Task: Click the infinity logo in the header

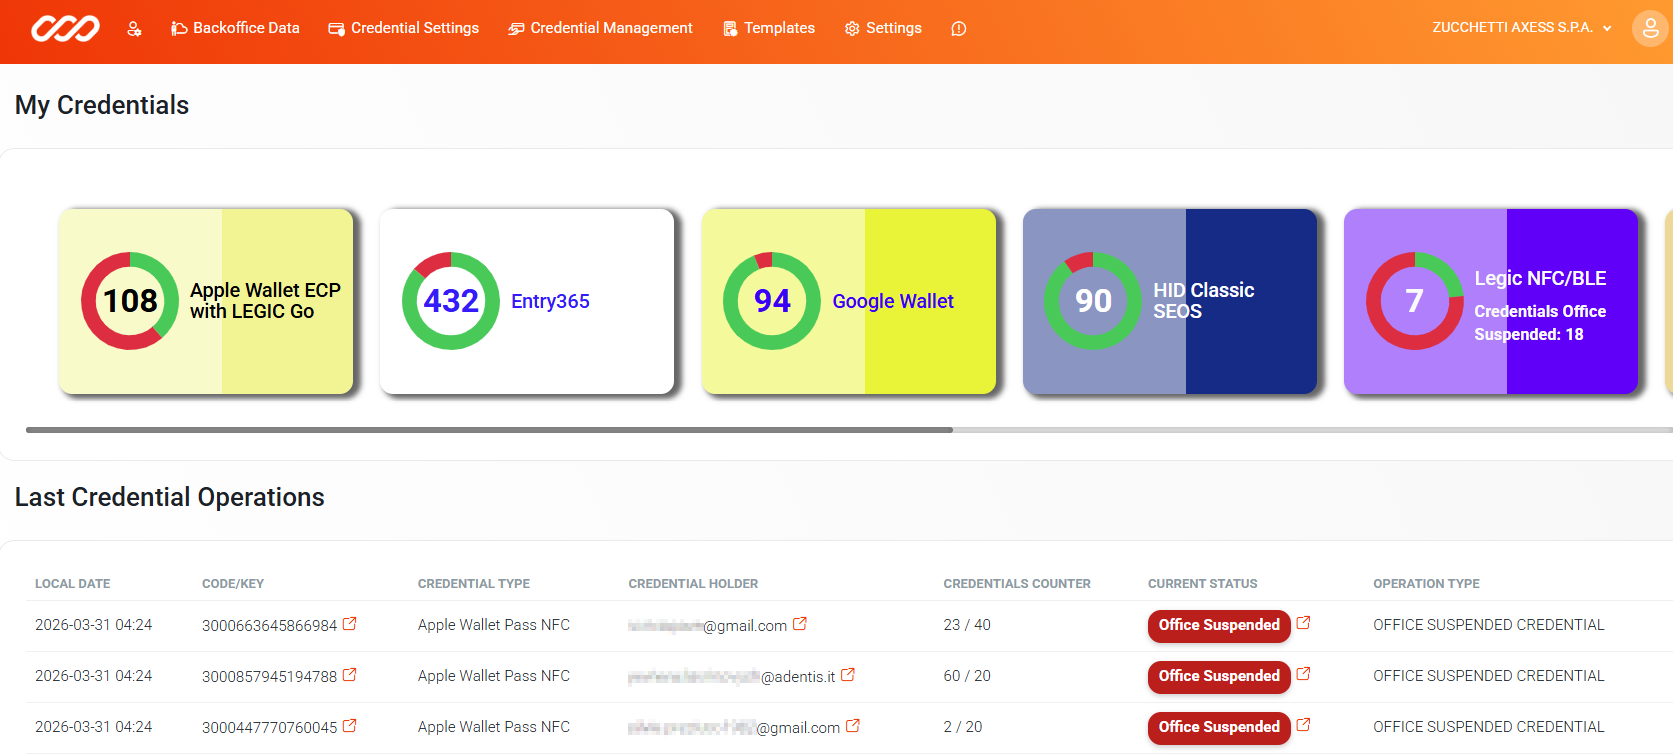Action: 65,29
